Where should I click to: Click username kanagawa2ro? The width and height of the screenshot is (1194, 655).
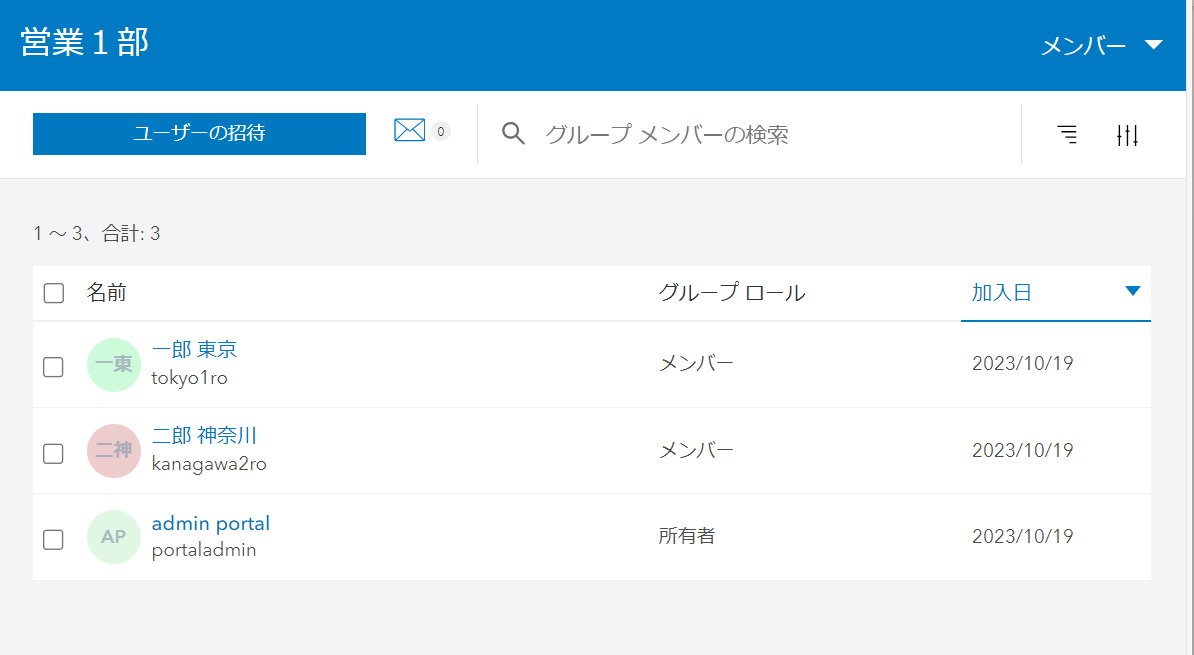(209, 464)
